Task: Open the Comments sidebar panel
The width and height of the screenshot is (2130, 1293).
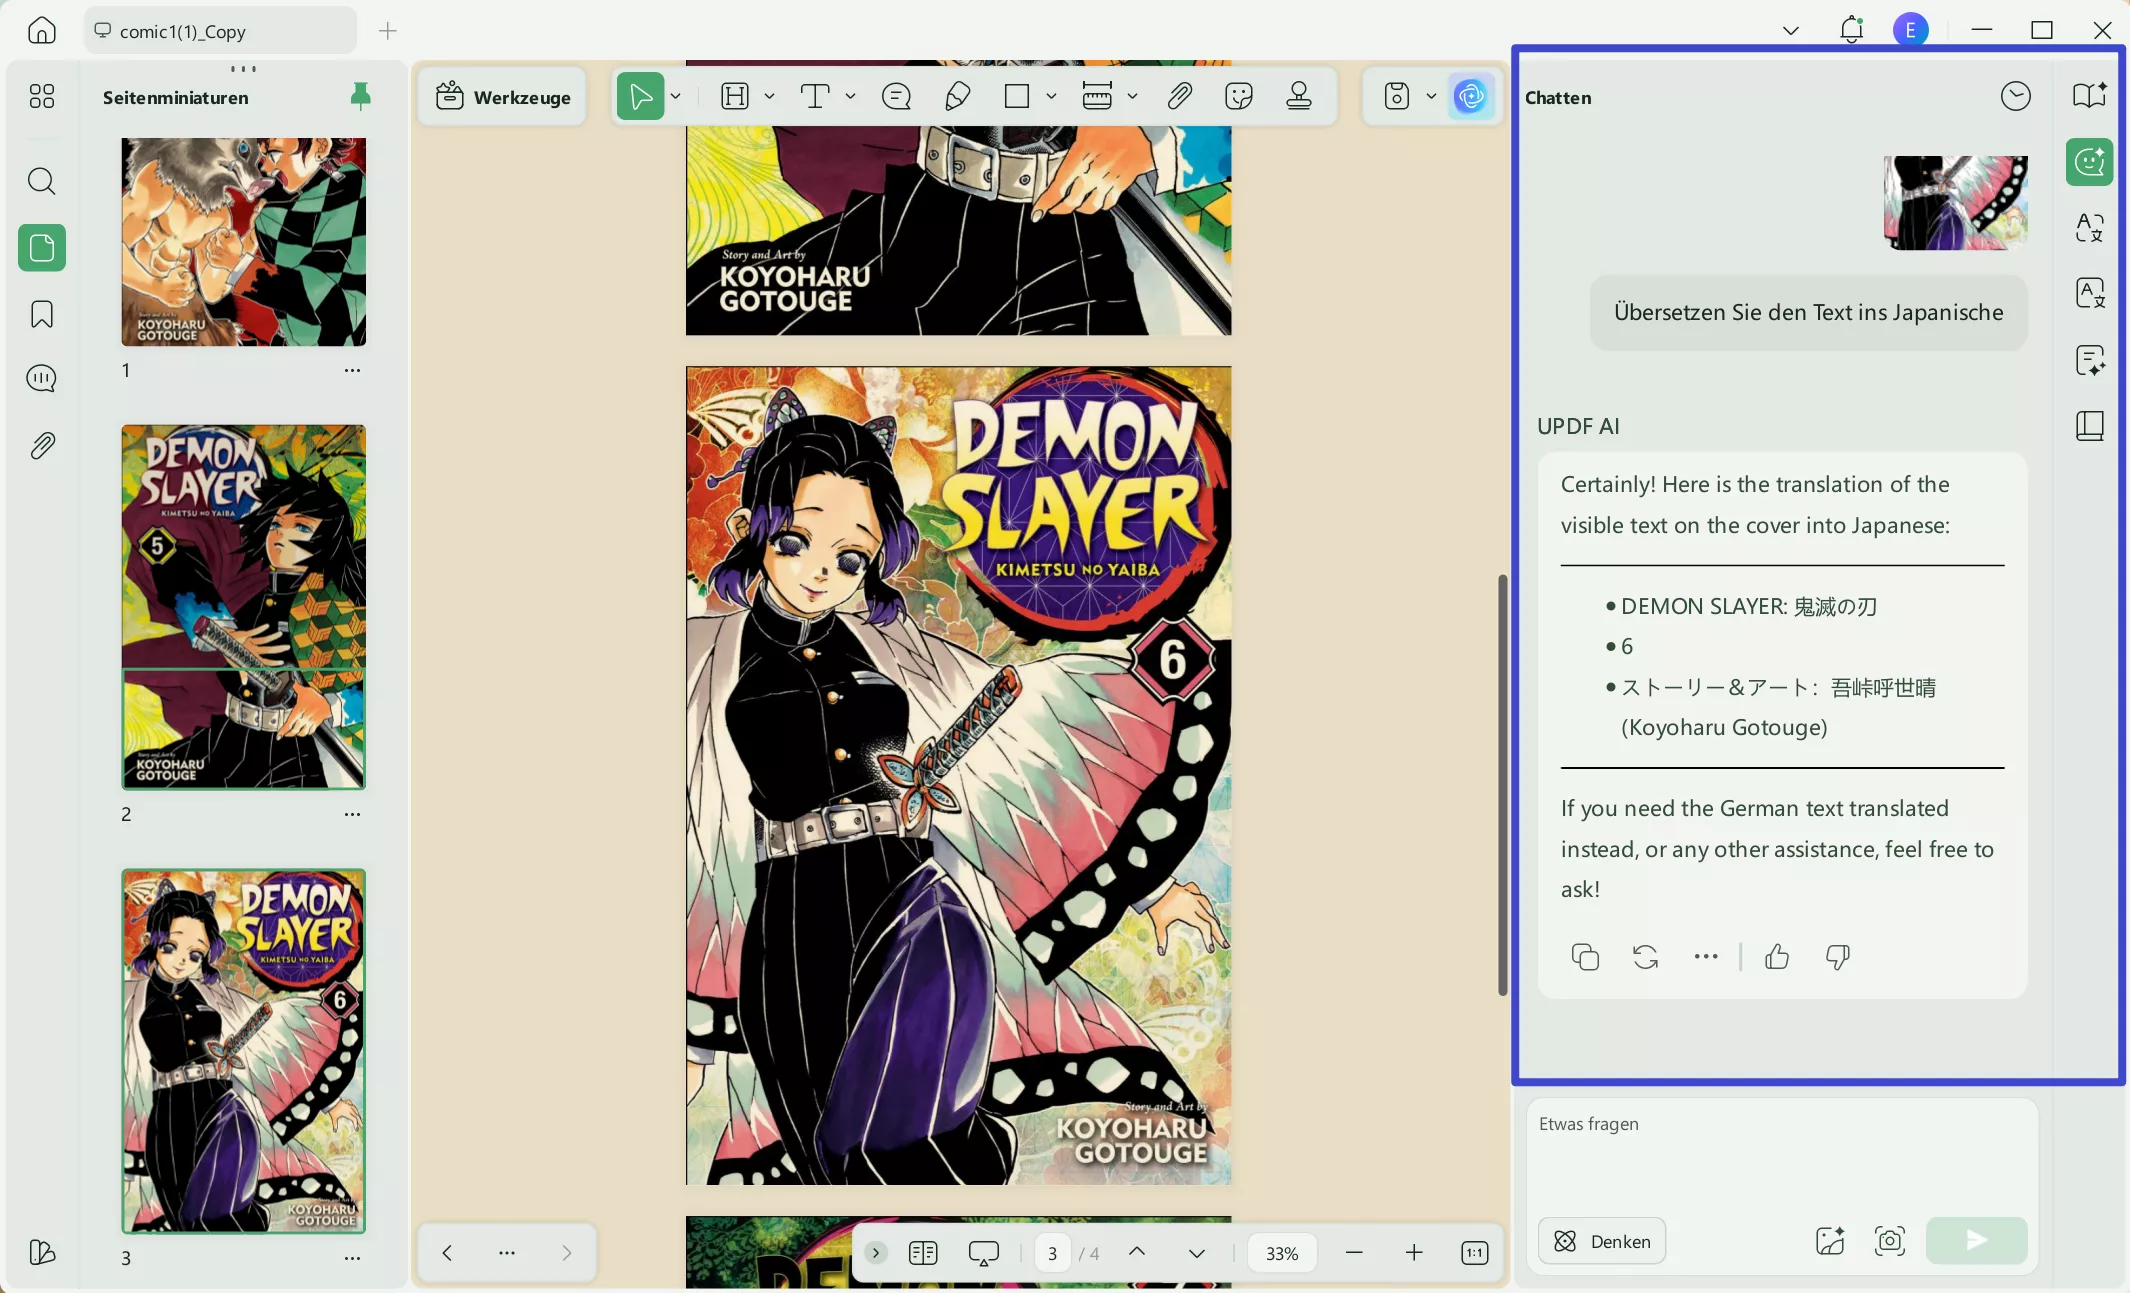Action: (x=42, y=379)
